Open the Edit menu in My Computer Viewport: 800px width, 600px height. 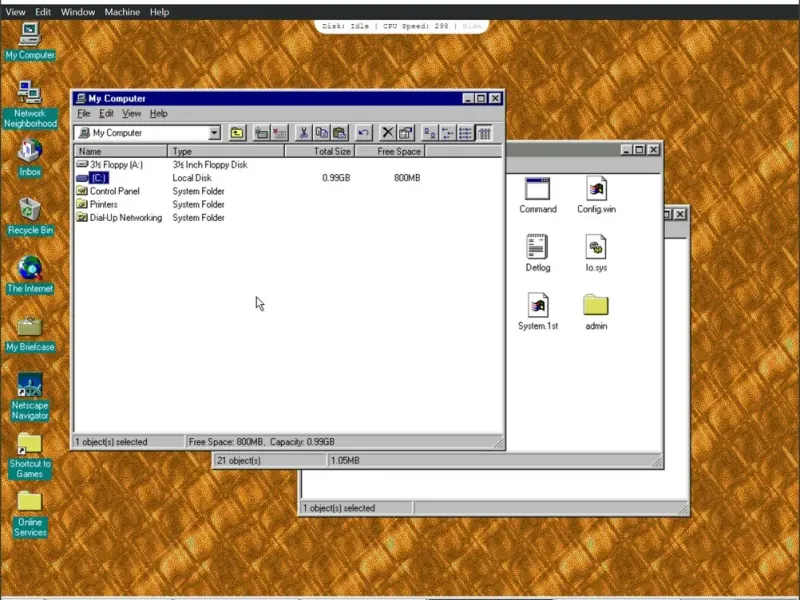click(106, 113)
